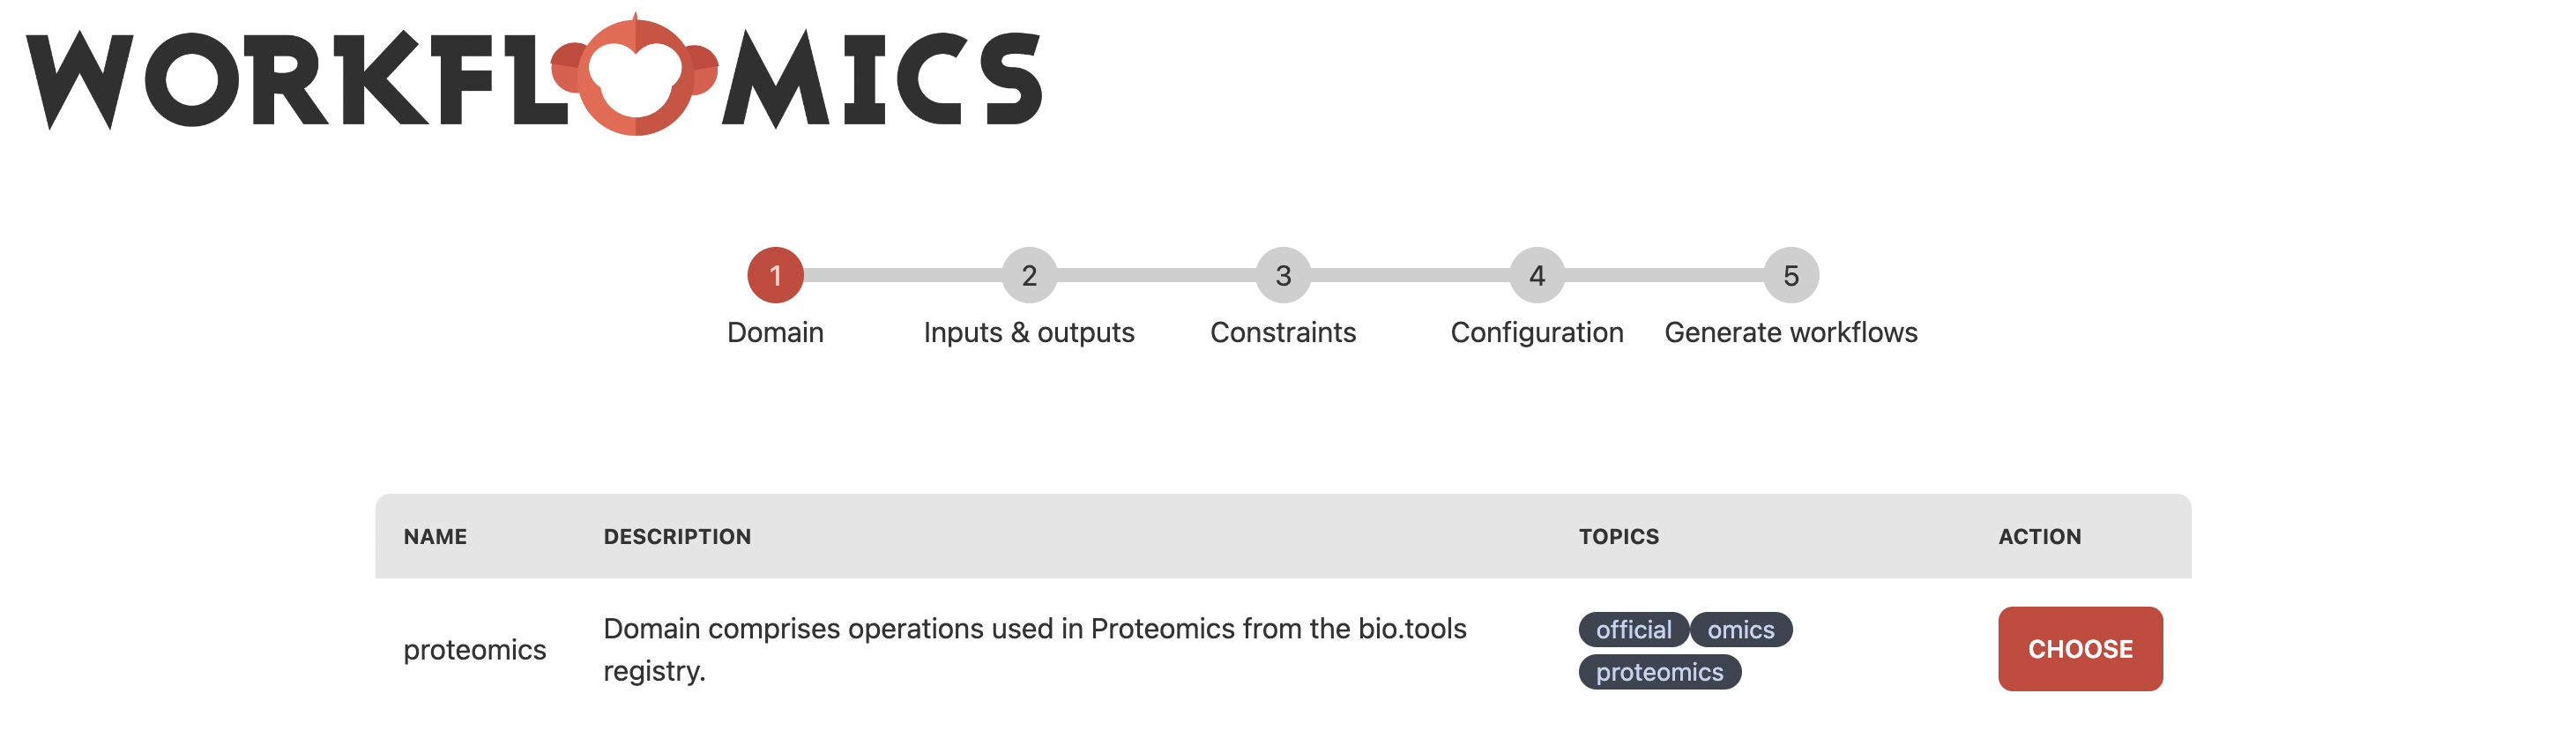2576x753 pixels.
Task: Open the Inputs & outputs step label
Action: pos(1029,332)
